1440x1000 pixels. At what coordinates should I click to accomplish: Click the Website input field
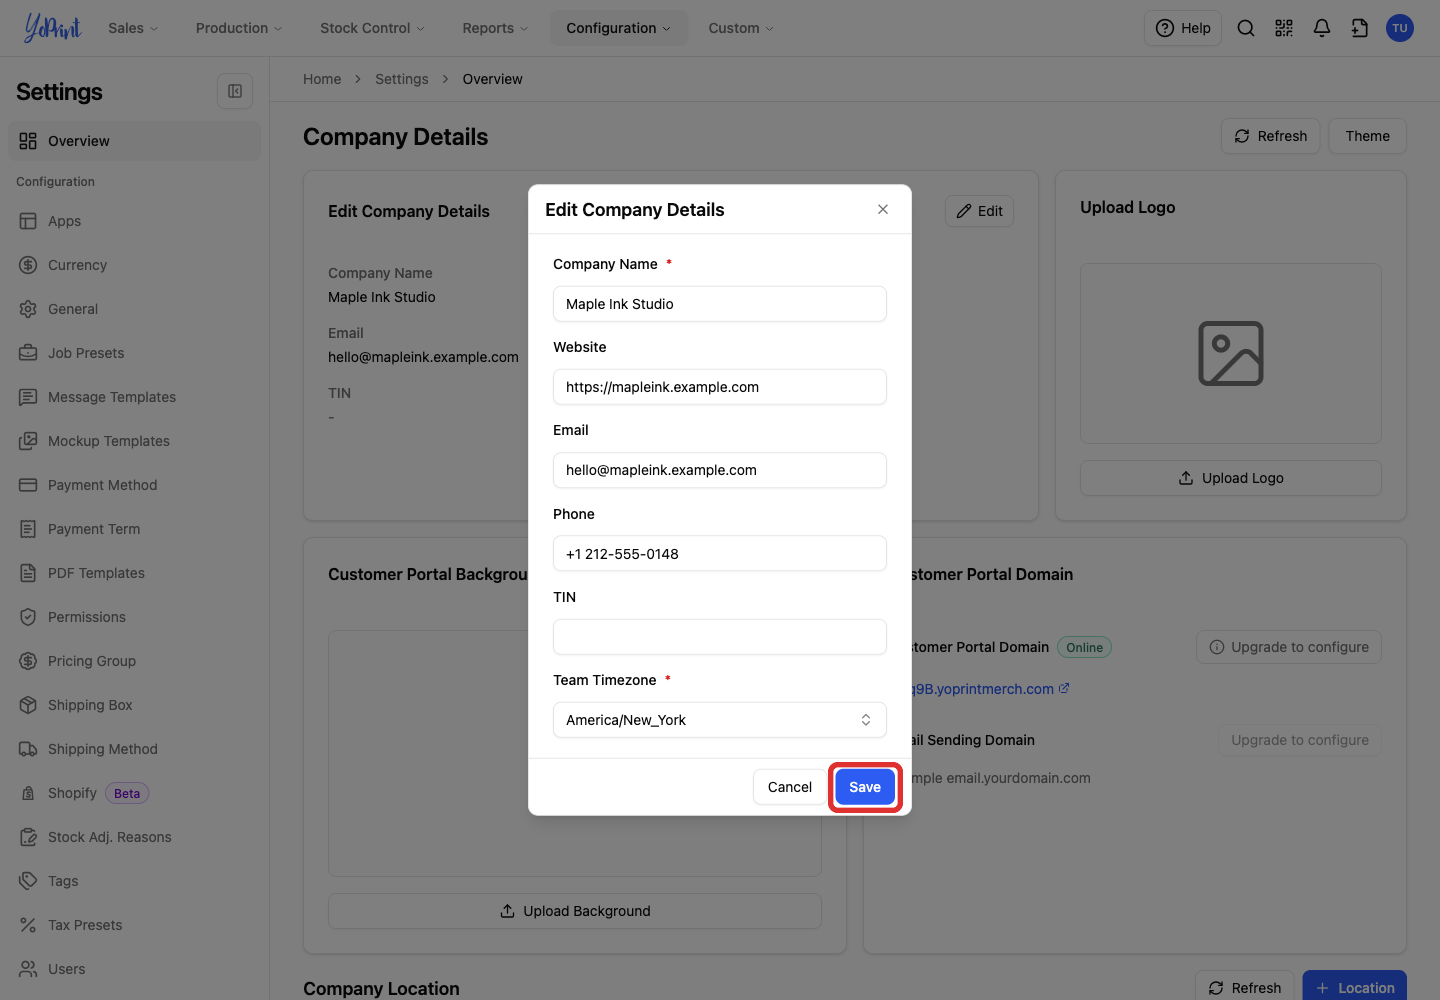[720, 387]
